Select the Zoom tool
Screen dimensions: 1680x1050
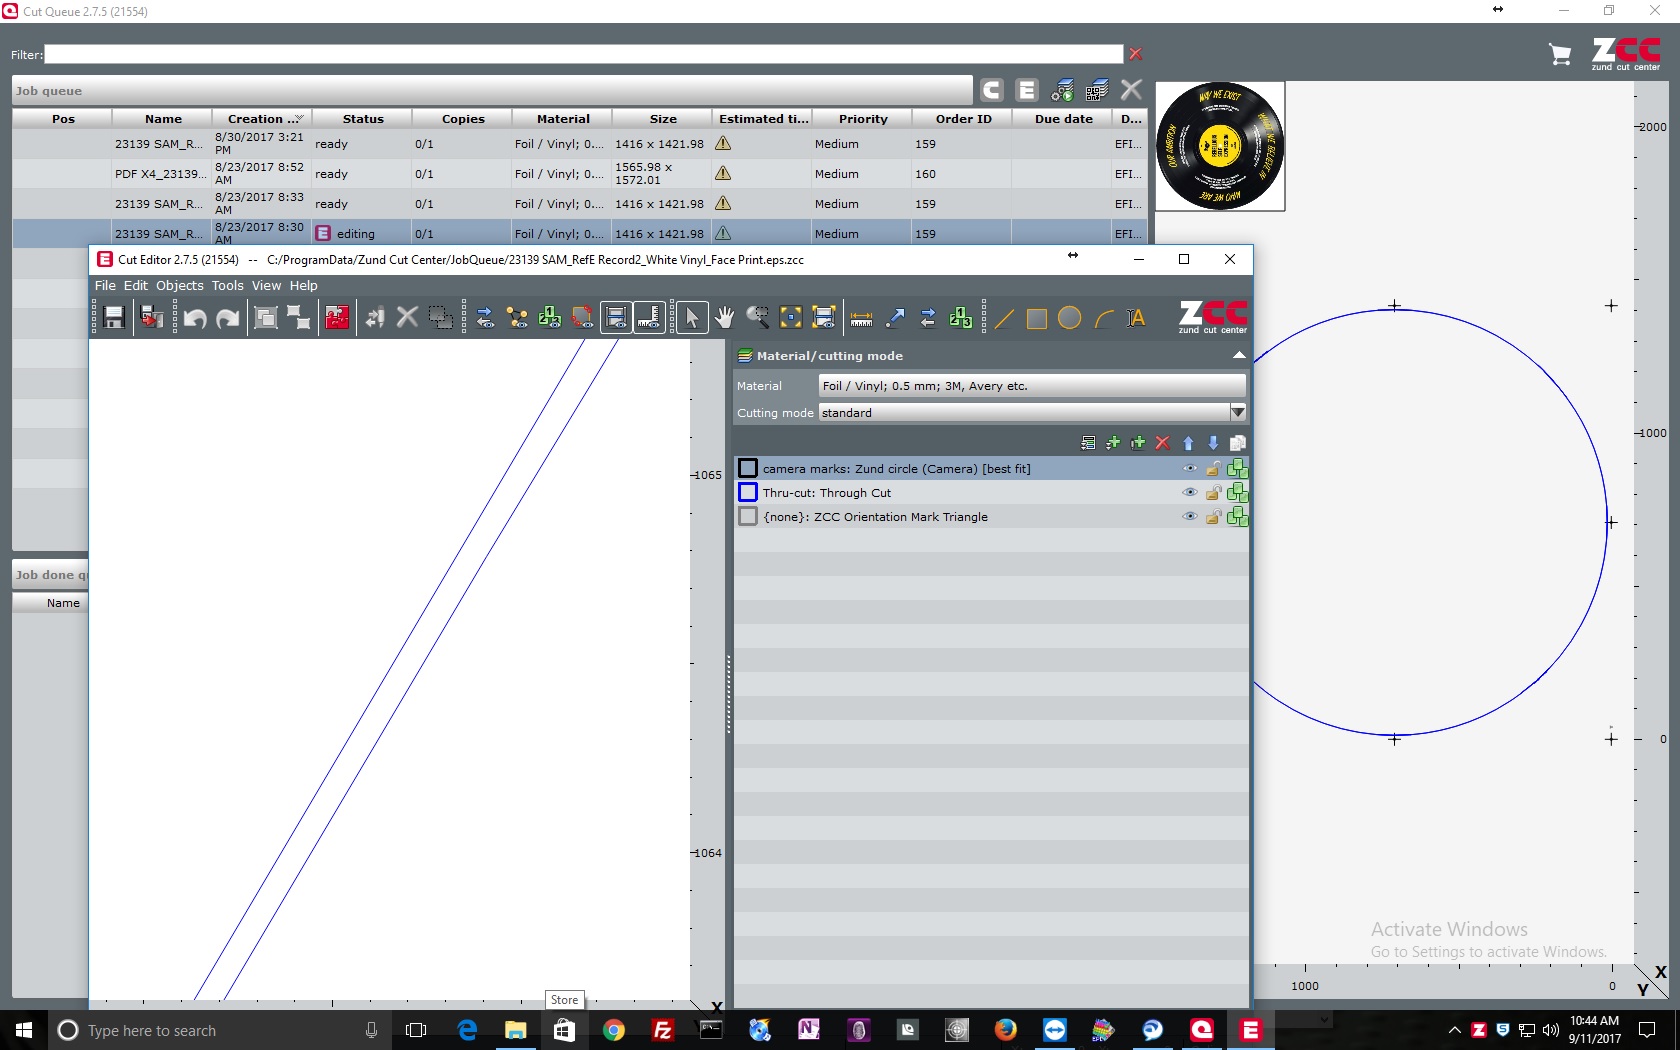pos(757,318)
